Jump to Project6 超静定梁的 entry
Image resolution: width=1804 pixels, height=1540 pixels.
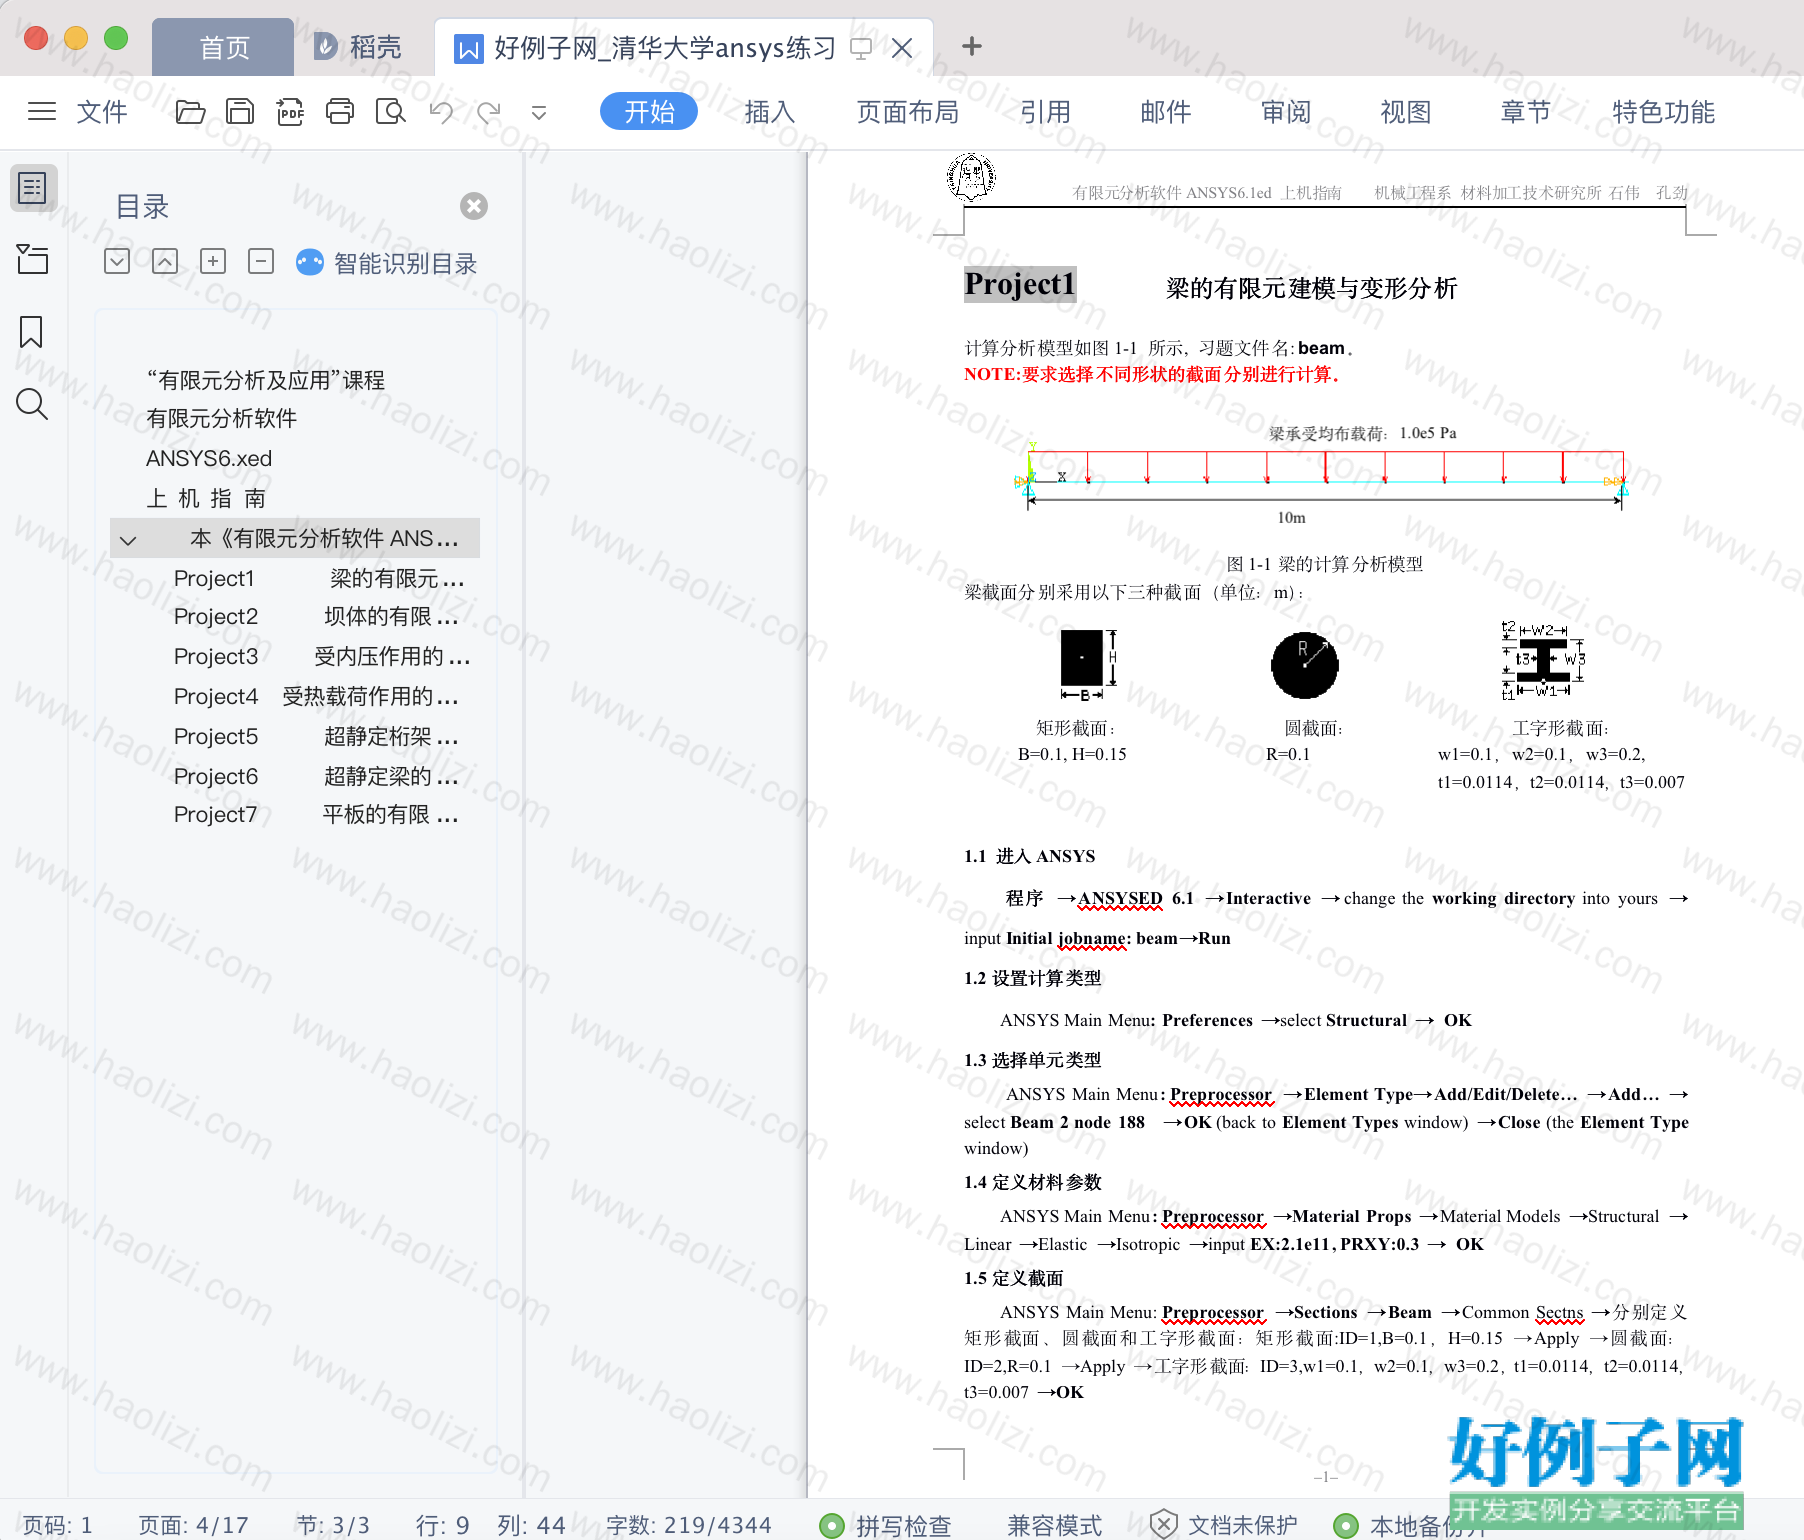(316, 776)
